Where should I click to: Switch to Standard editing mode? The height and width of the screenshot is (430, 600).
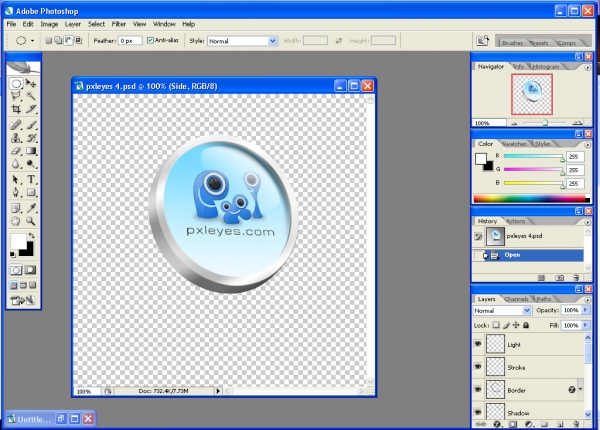pos(16,270)
